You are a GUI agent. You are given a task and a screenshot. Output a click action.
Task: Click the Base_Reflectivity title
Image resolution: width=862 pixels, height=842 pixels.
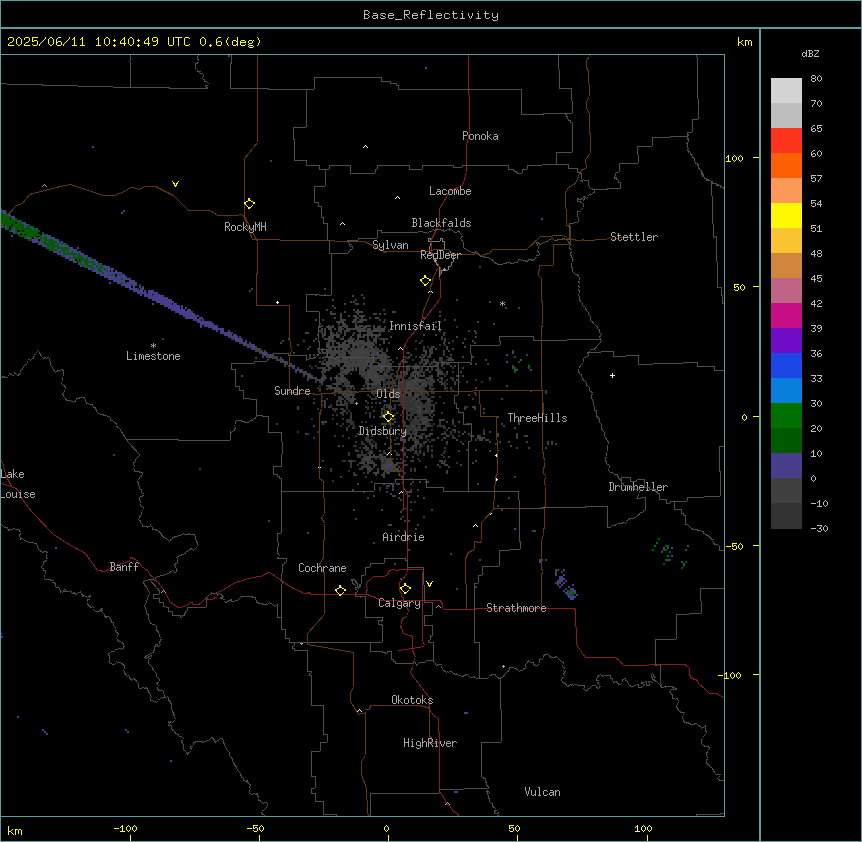coord(431,15)
